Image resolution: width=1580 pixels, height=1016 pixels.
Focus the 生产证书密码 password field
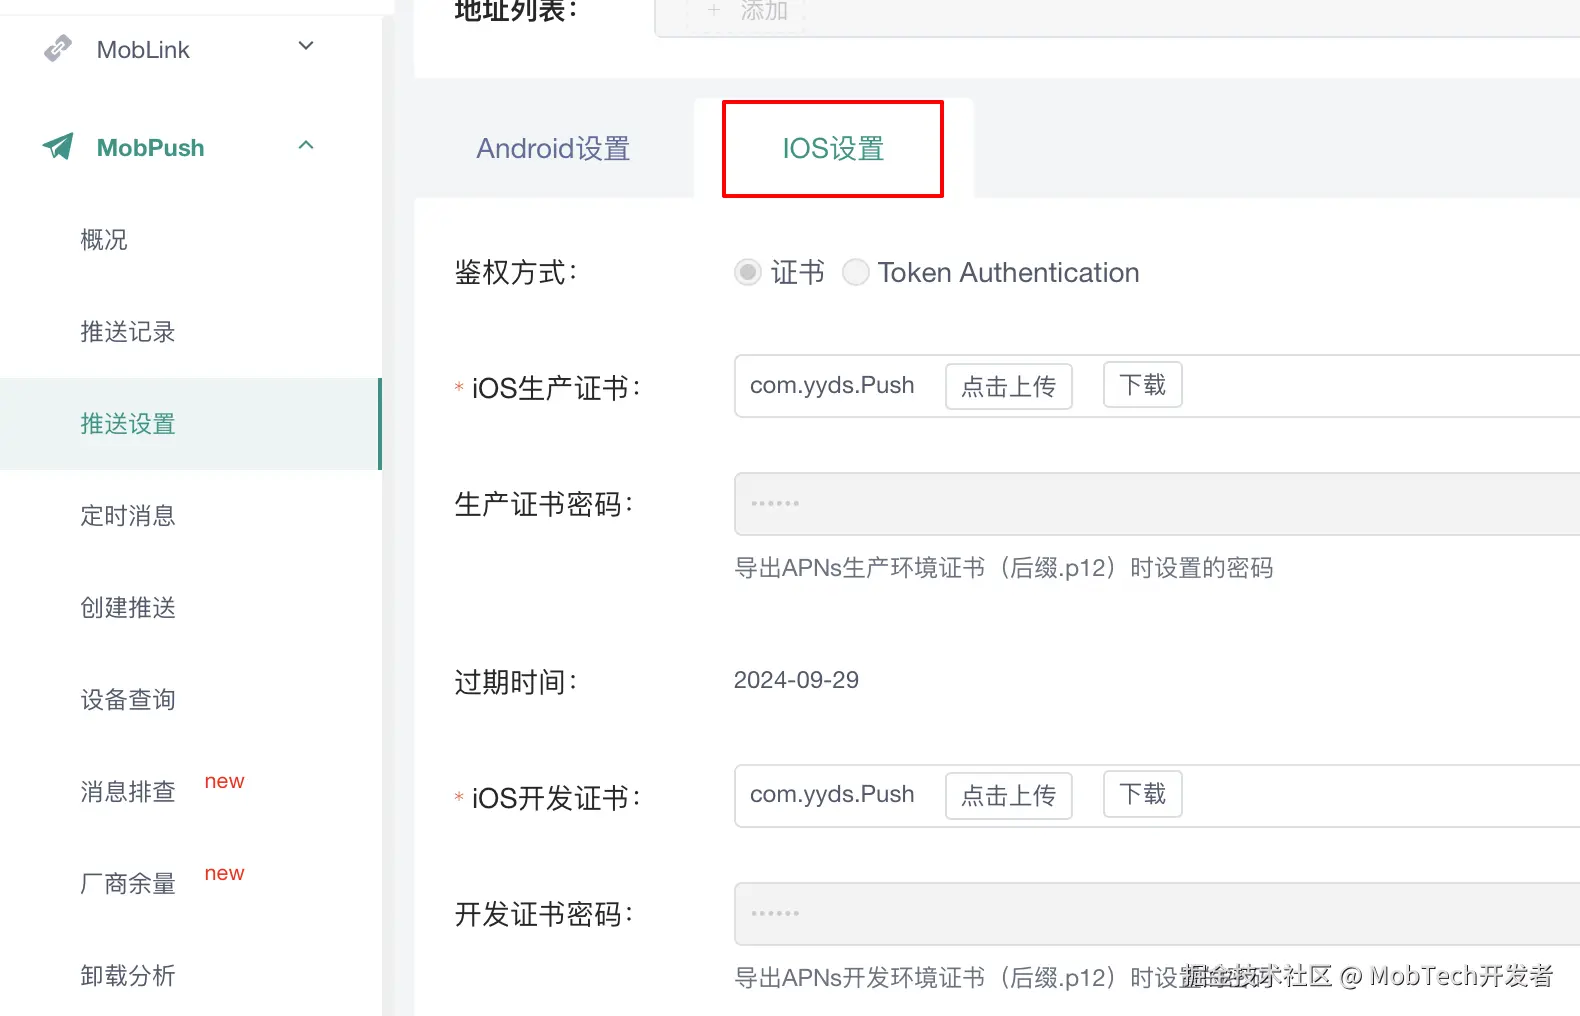point(1157,504)
